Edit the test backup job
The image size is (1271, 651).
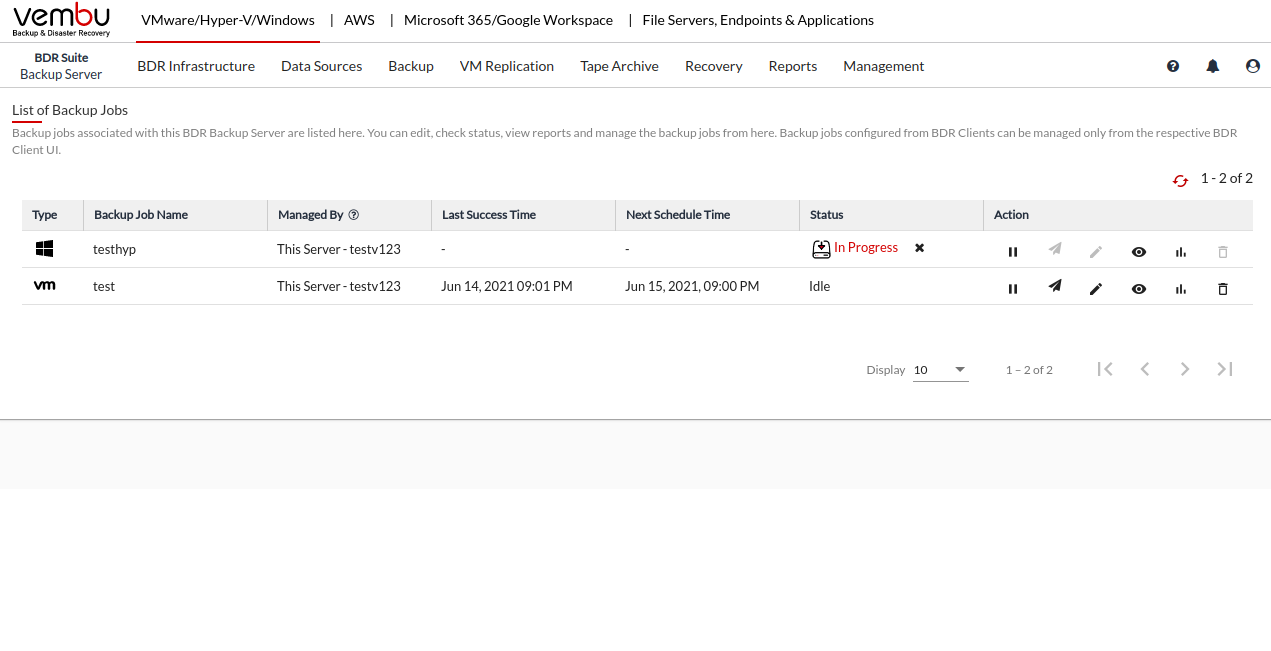(x=1096, y=289)
